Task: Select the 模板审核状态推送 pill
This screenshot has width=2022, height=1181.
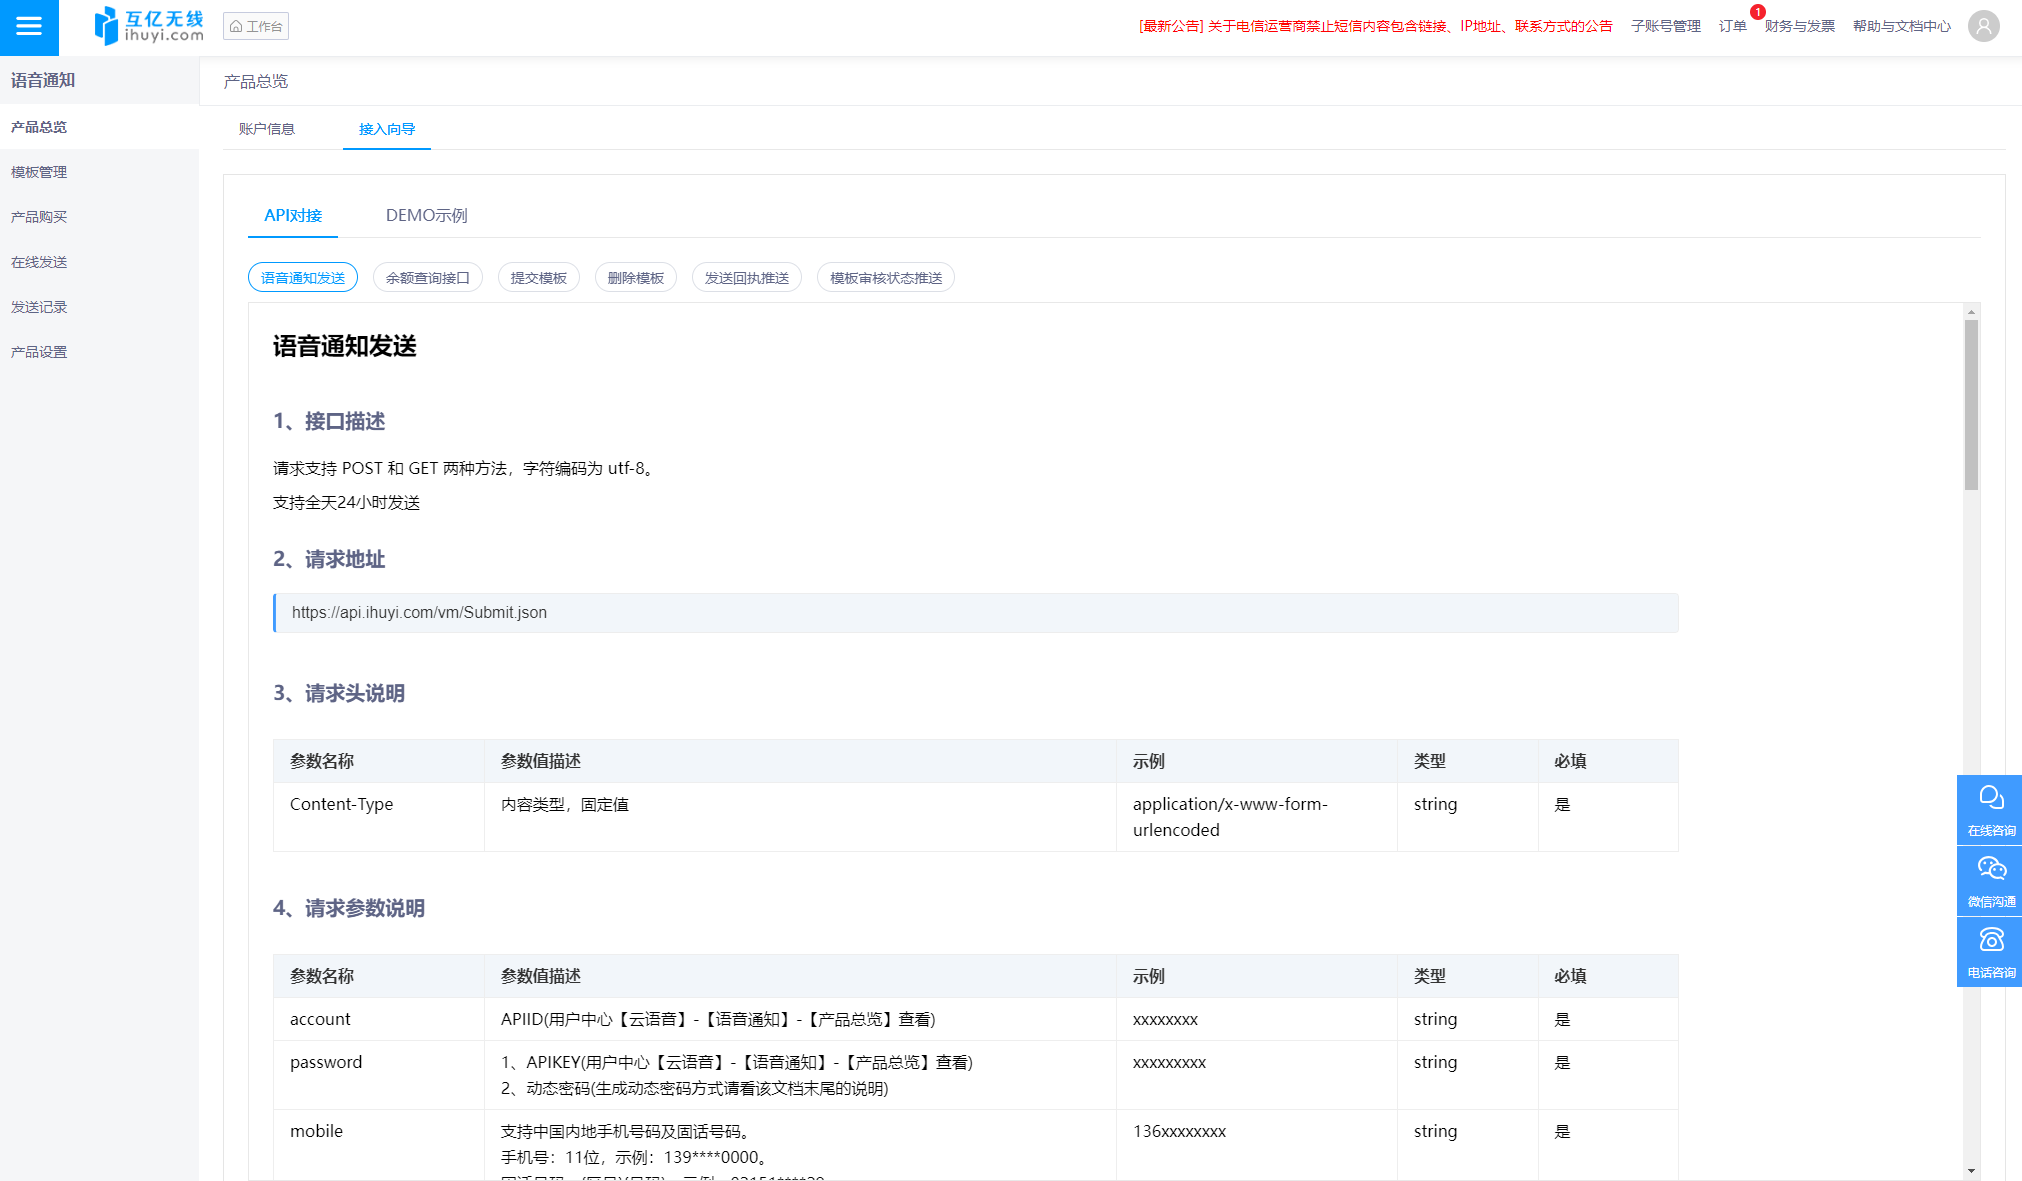Action: pos(885,278)
